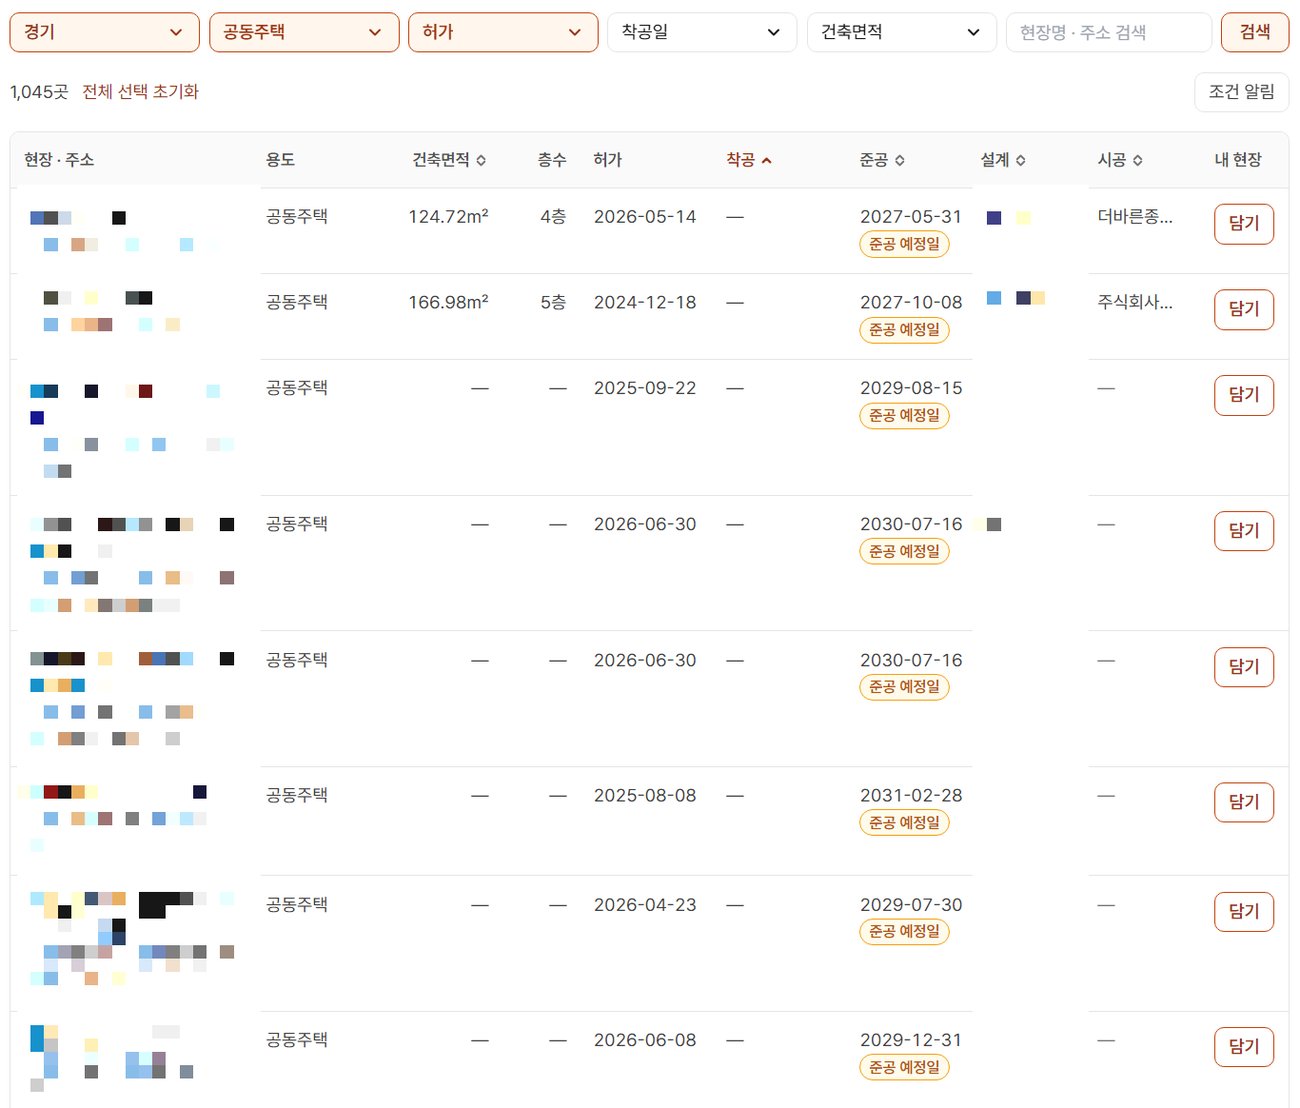
Task: Click 담기 for the 2029-08-15 row
Action: 1244,395
